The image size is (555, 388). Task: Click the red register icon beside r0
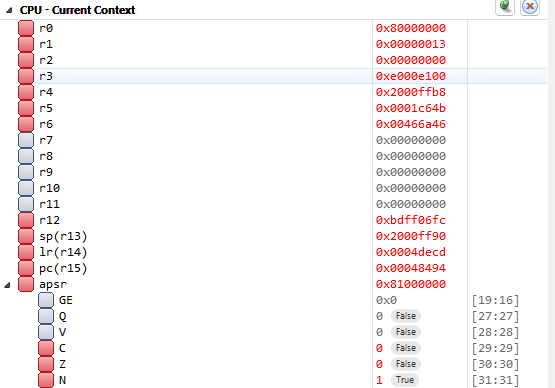pos(26,28)
